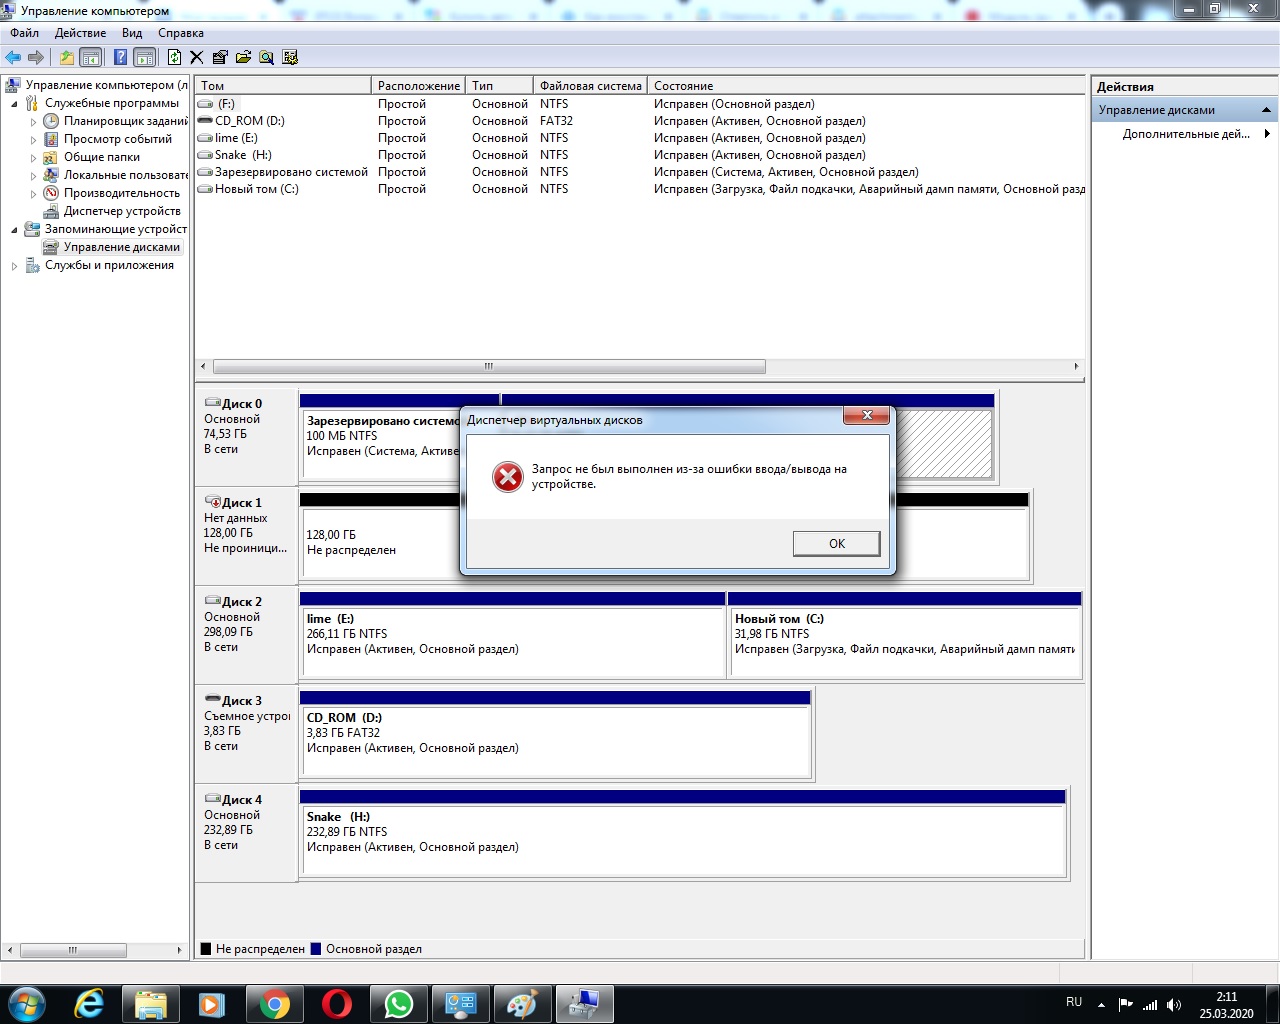Toggle the Actions pane toolbar button
1280x1024 pixels.
[x=145, y=57]
